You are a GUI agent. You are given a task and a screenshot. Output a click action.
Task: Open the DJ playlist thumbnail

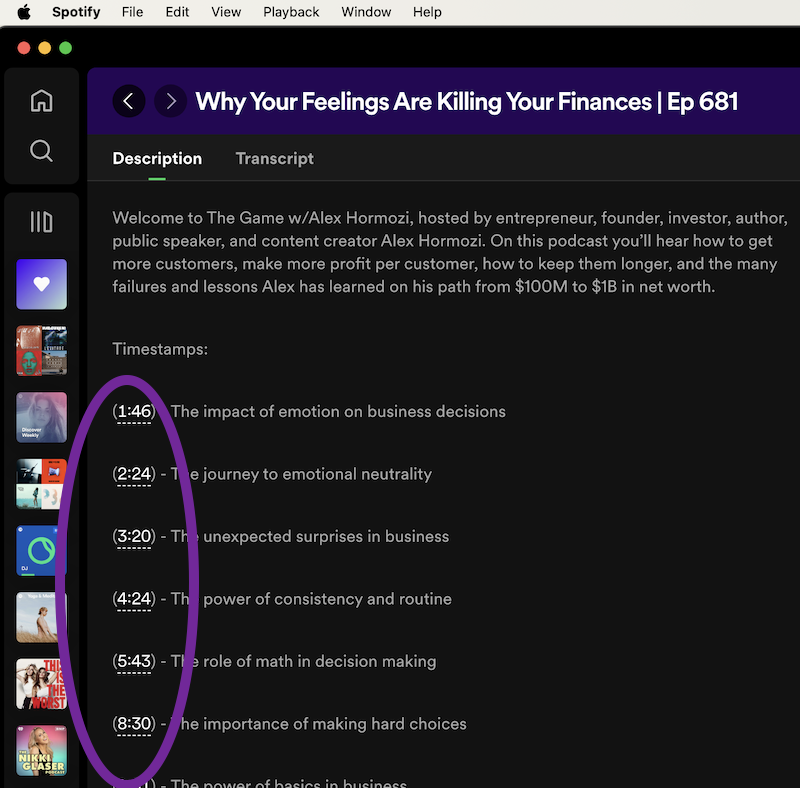[x=41, y=551]
